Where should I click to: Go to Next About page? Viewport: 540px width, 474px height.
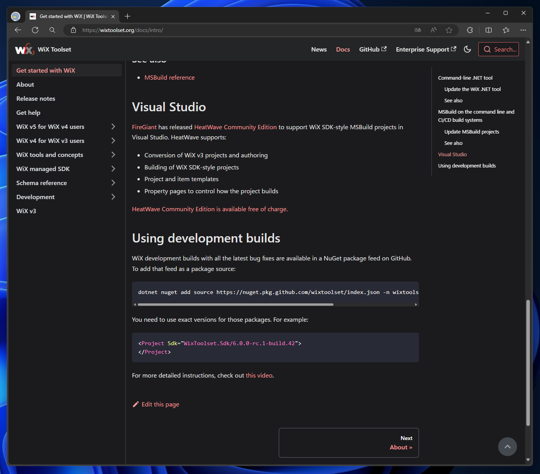tap(349, 443)
